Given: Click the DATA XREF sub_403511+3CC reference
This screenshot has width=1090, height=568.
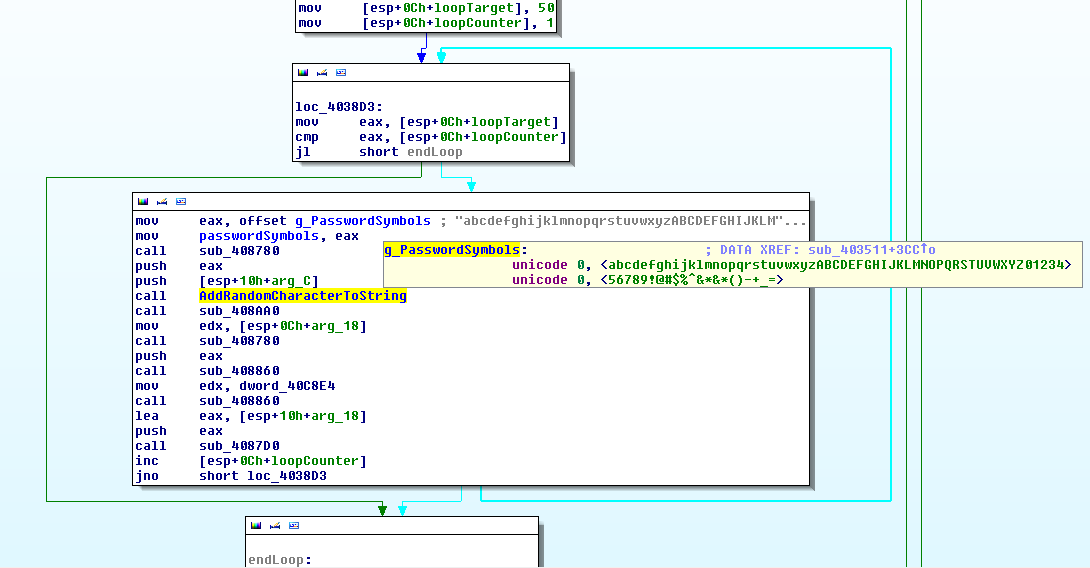Looking at the screenshot, I should click(x=821, y=250).
